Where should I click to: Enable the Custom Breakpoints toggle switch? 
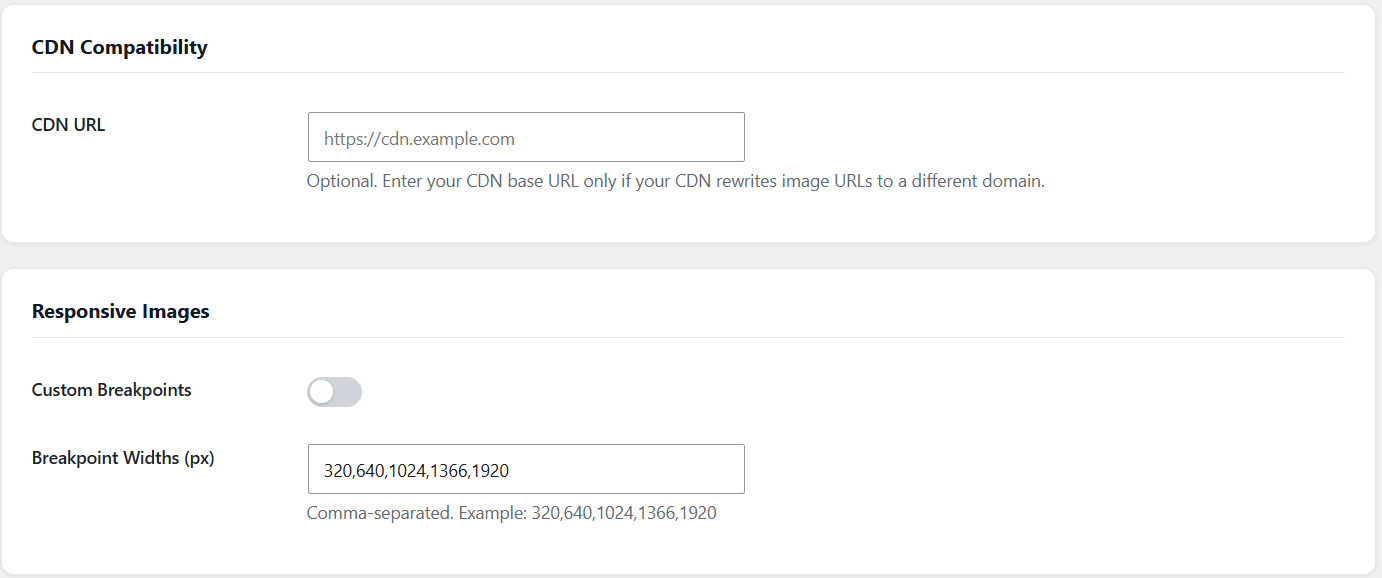click(334, 392)
